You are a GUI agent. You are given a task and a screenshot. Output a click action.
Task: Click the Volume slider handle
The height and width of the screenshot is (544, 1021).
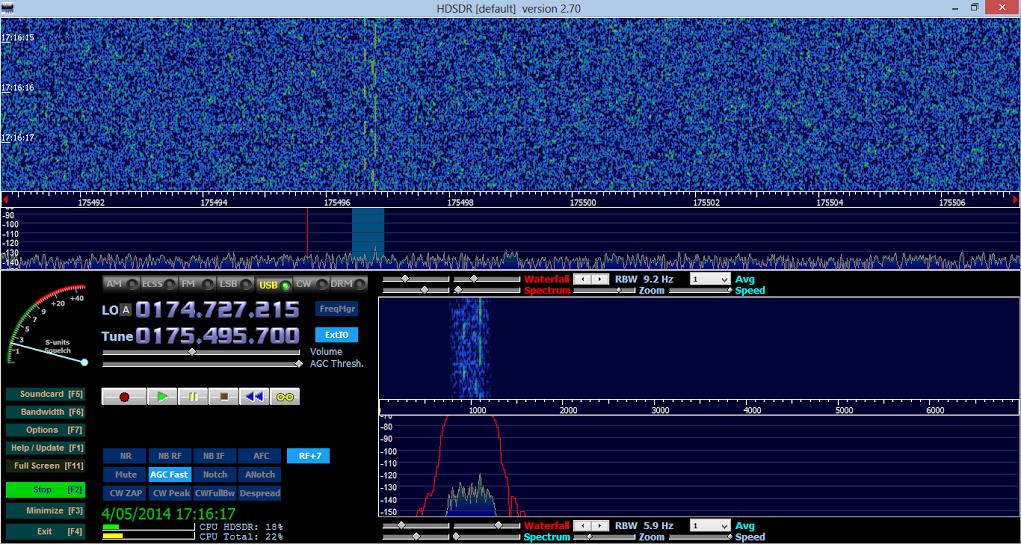point(191,352)
